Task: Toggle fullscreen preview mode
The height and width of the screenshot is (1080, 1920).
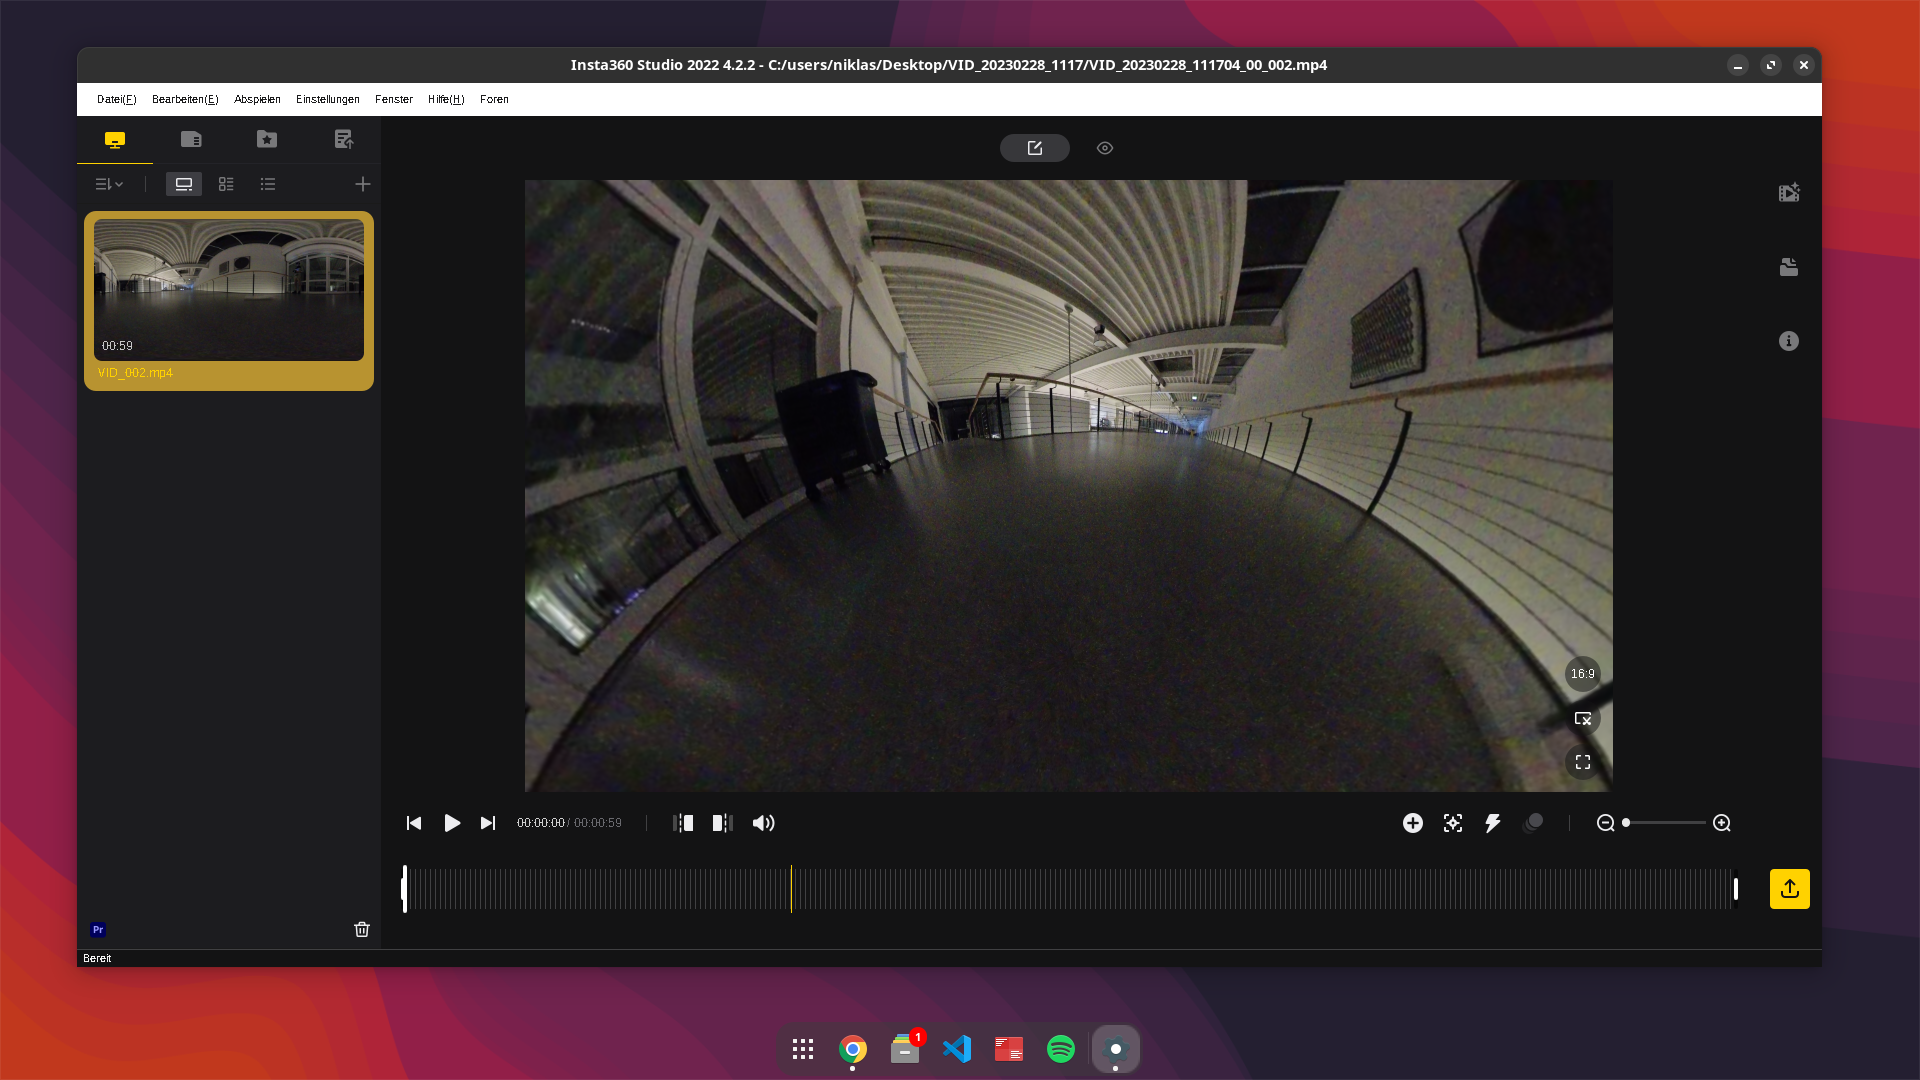Action: click(x=1582, y=762)
